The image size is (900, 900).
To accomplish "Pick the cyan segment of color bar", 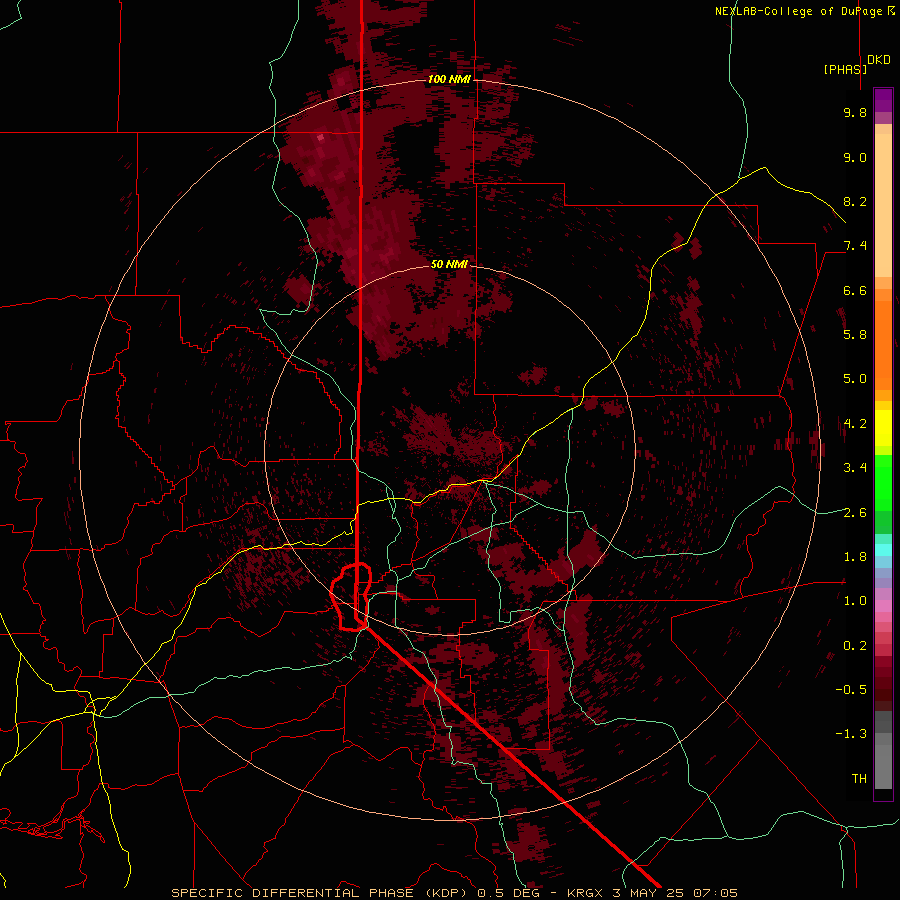I will (x=883, y=550).
